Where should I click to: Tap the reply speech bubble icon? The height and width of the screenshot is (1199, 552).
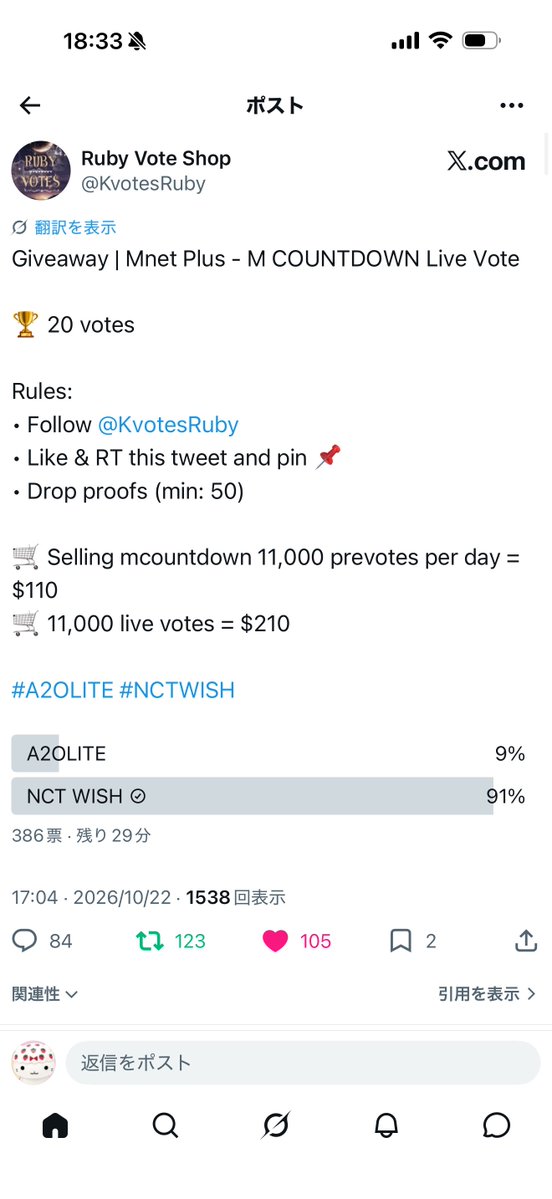pos(24,941)
